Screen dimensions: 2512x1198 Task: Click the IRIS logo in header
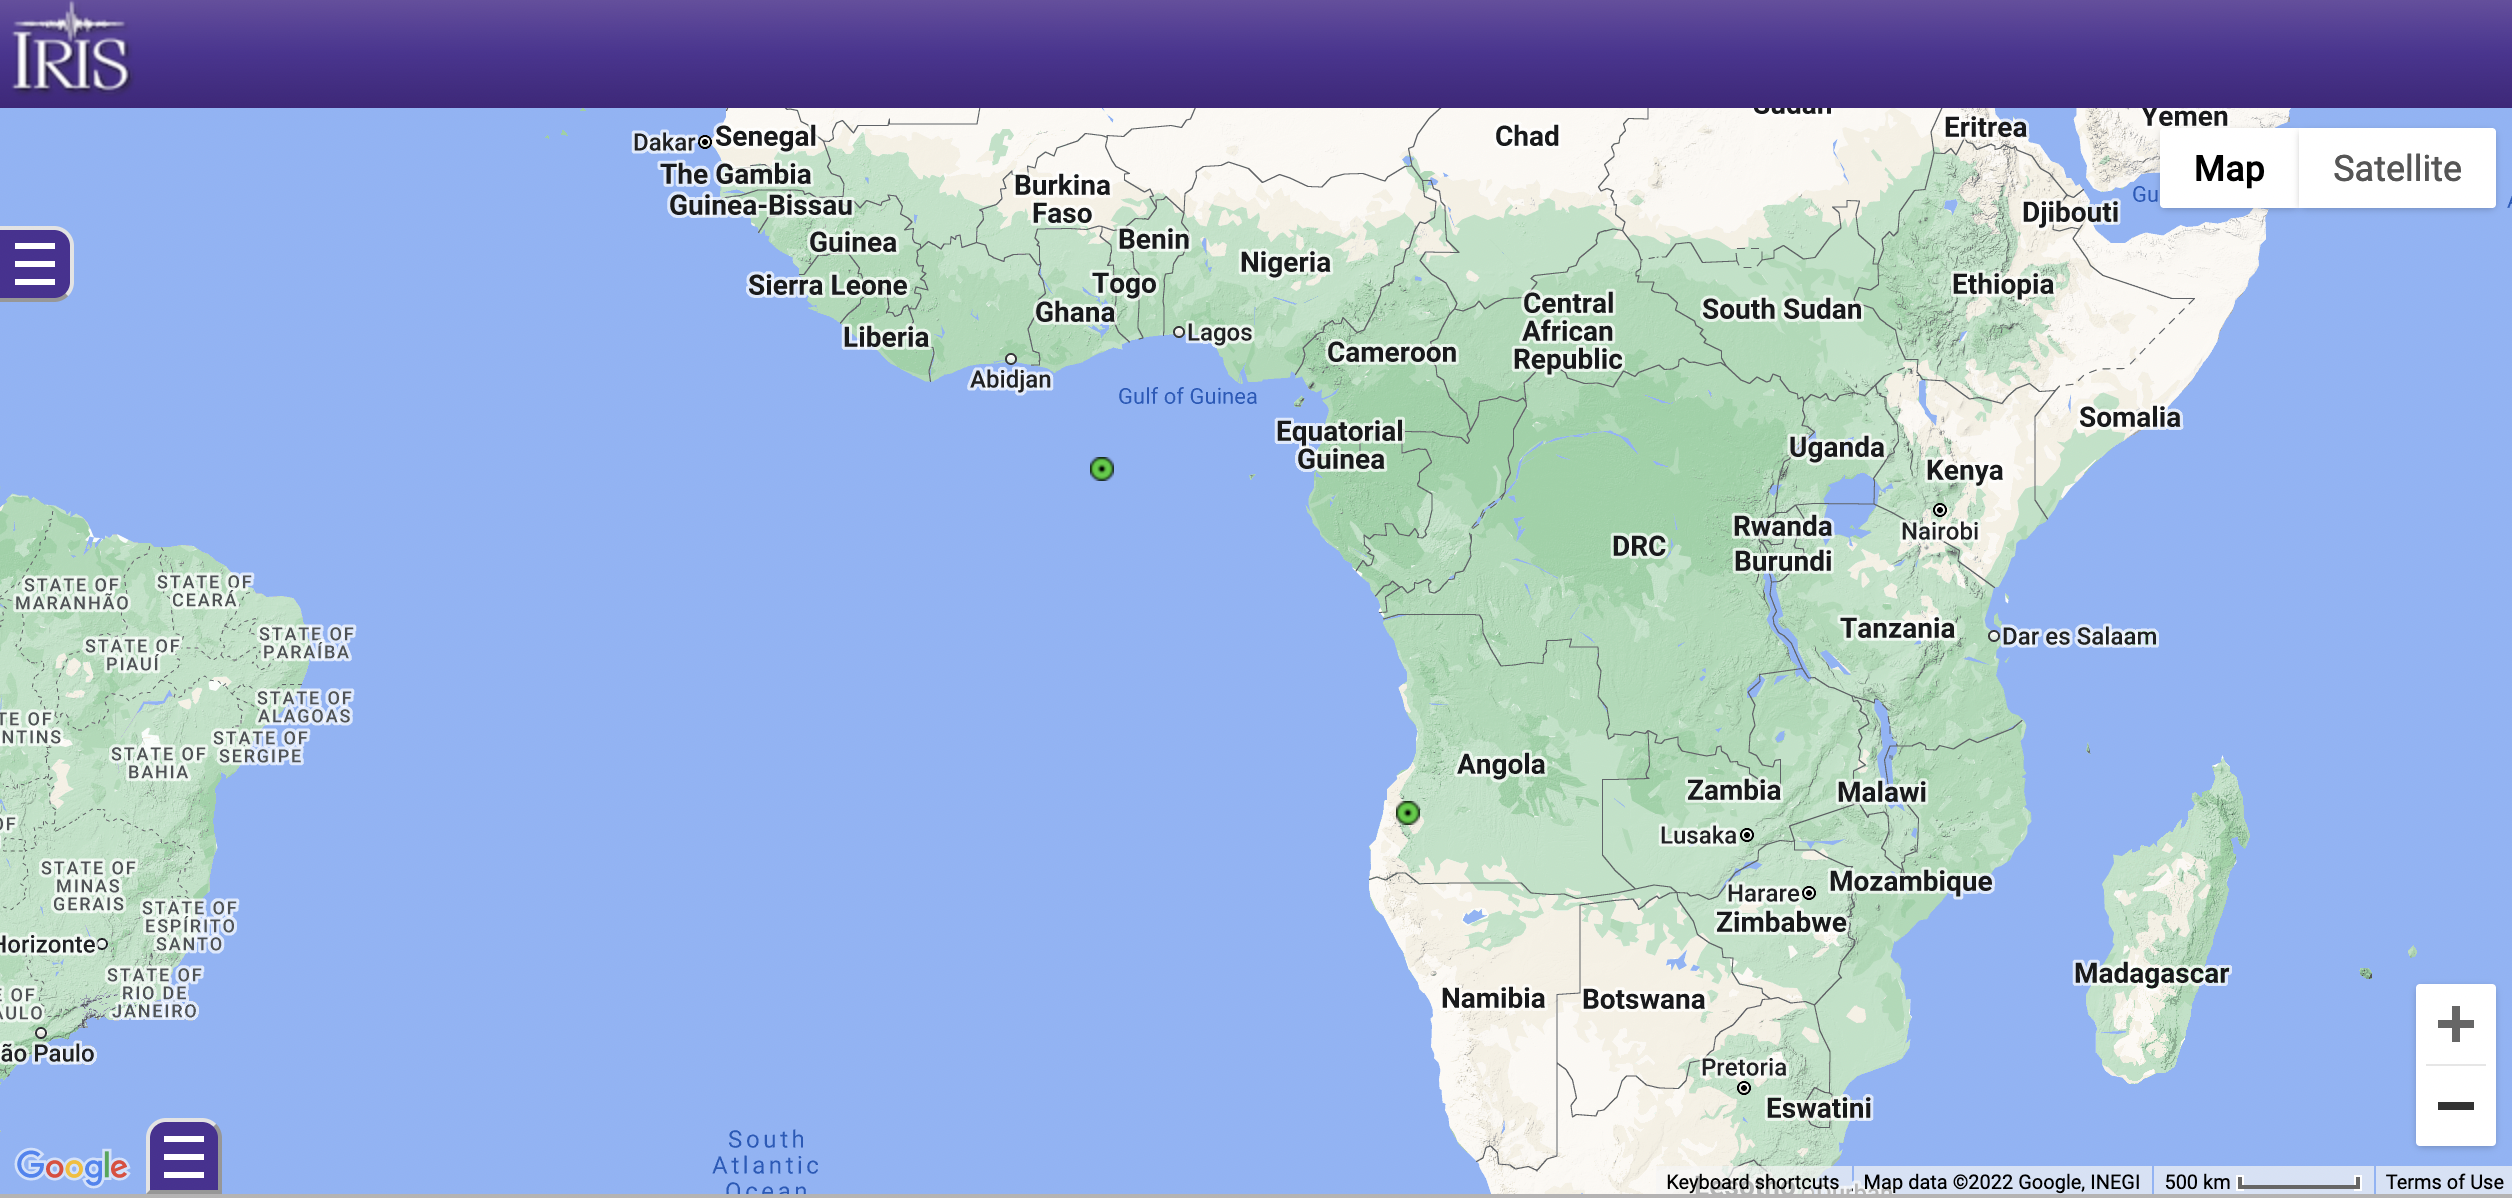pyautogui.click(x=70, y=48)
